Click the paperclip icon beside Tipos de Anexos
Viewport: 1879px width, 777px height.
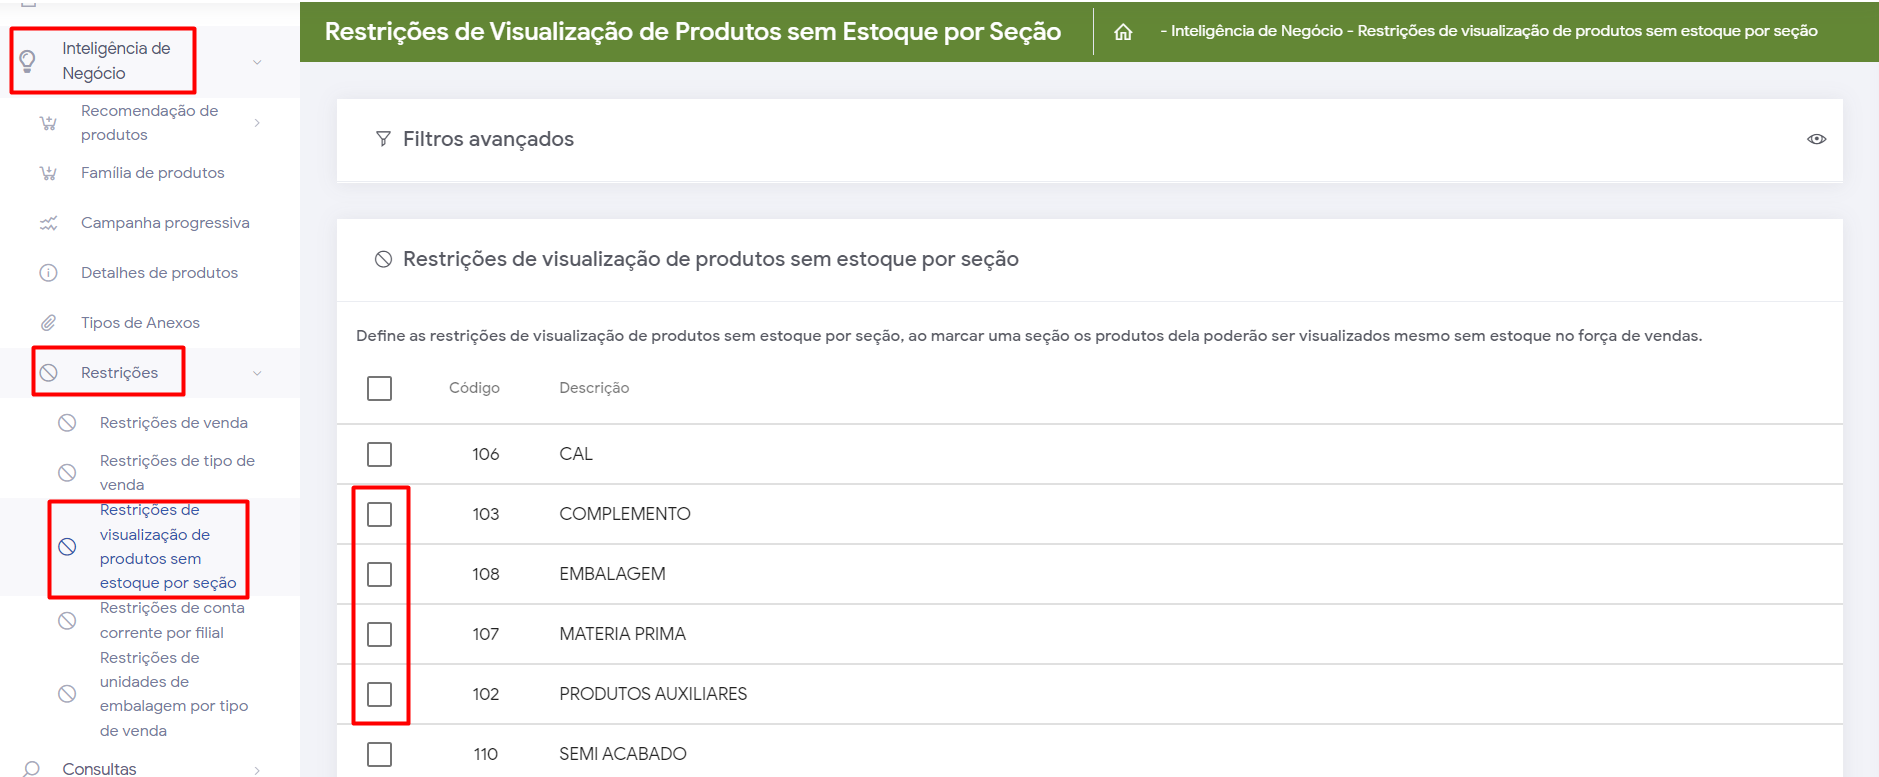(48, 323)
